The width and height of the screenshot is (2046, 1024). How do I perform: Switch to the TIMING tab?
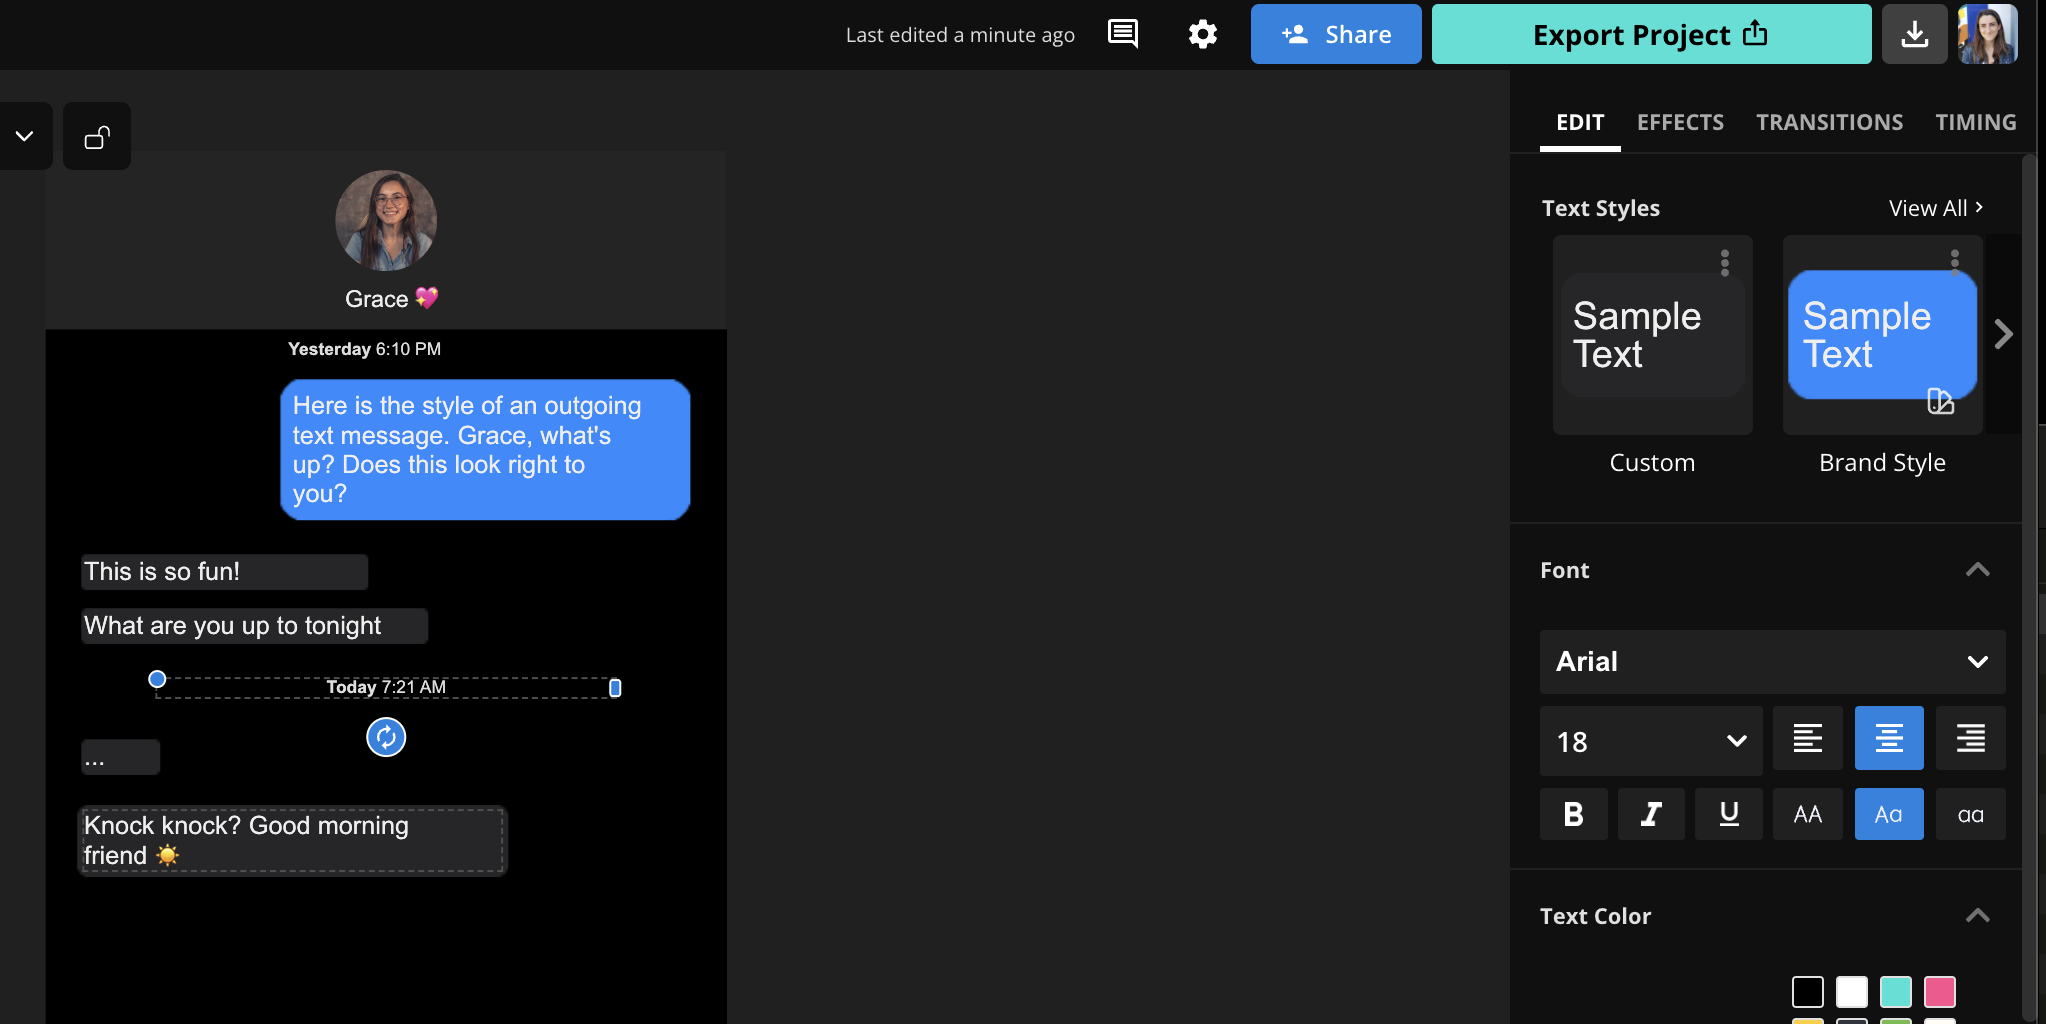[x=1975, y=122]
